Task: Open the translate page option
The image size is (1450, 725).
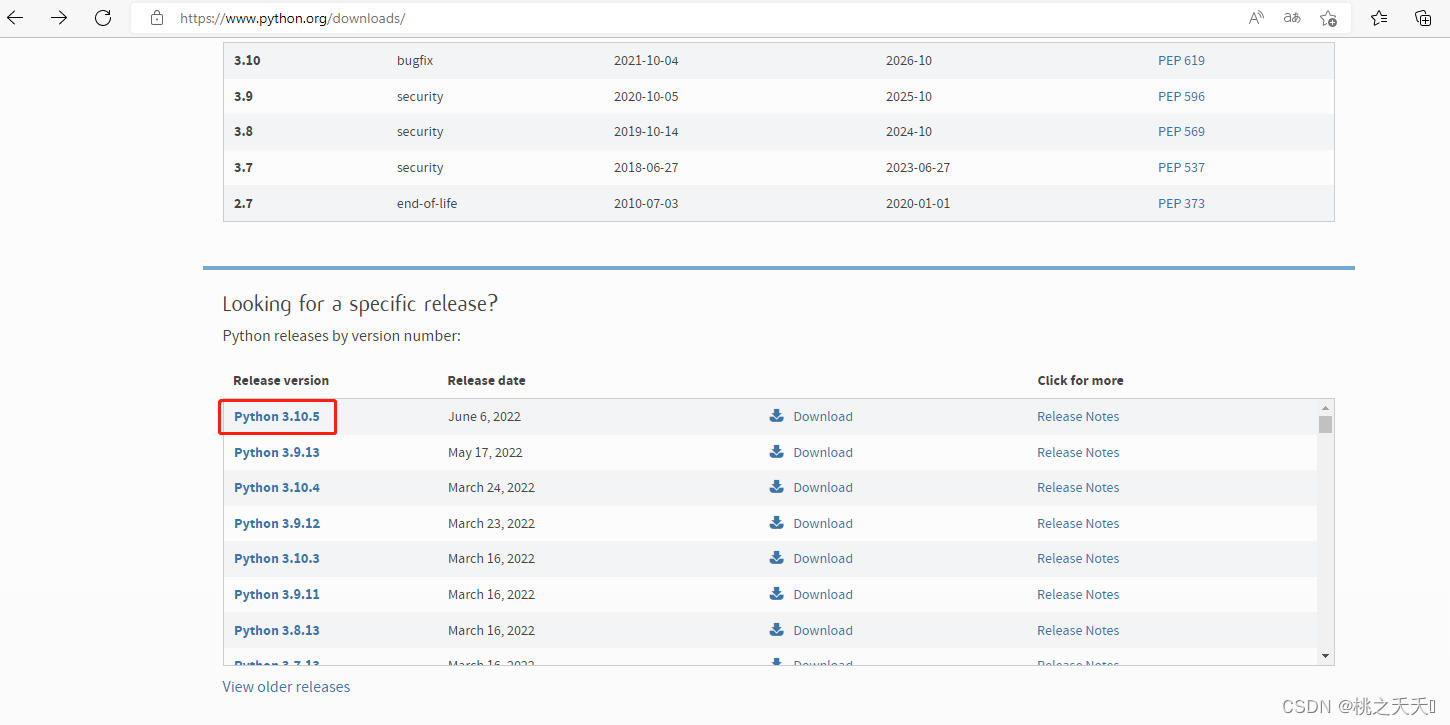Action: point(1292,18)
